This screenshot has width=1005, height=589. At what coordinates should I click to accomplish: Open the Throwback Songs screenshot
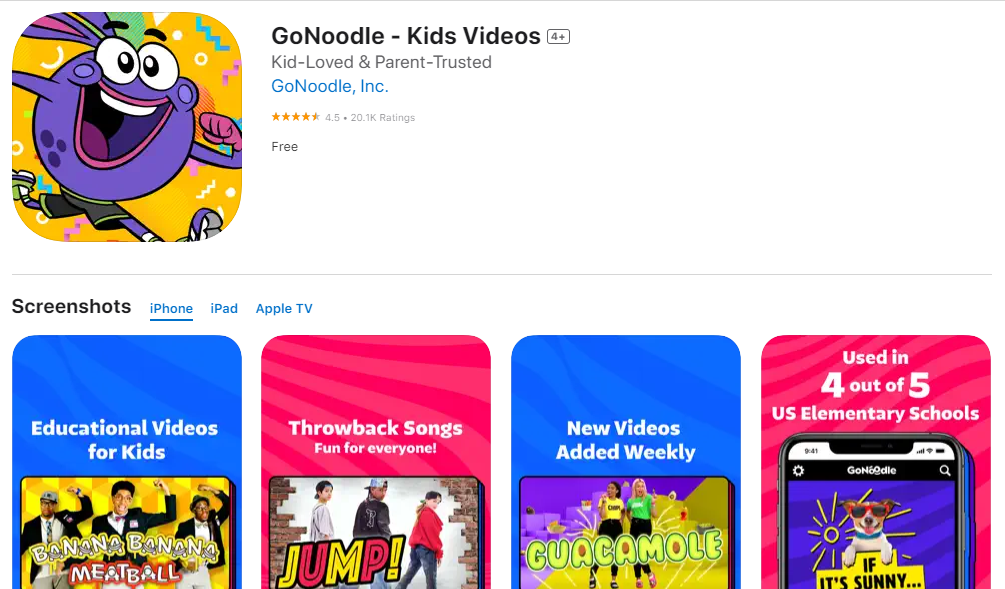[376, 462]
